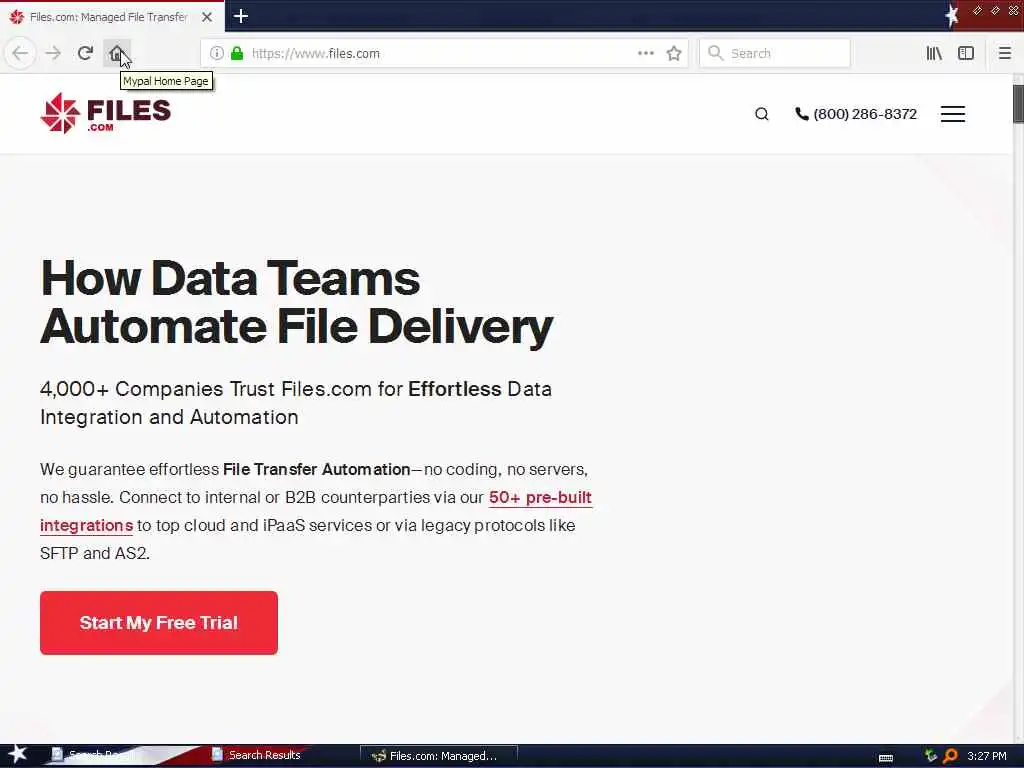Bookmark this page with the star icon
Viewport: 1024px width, 768px height.
tap(674, 54)
